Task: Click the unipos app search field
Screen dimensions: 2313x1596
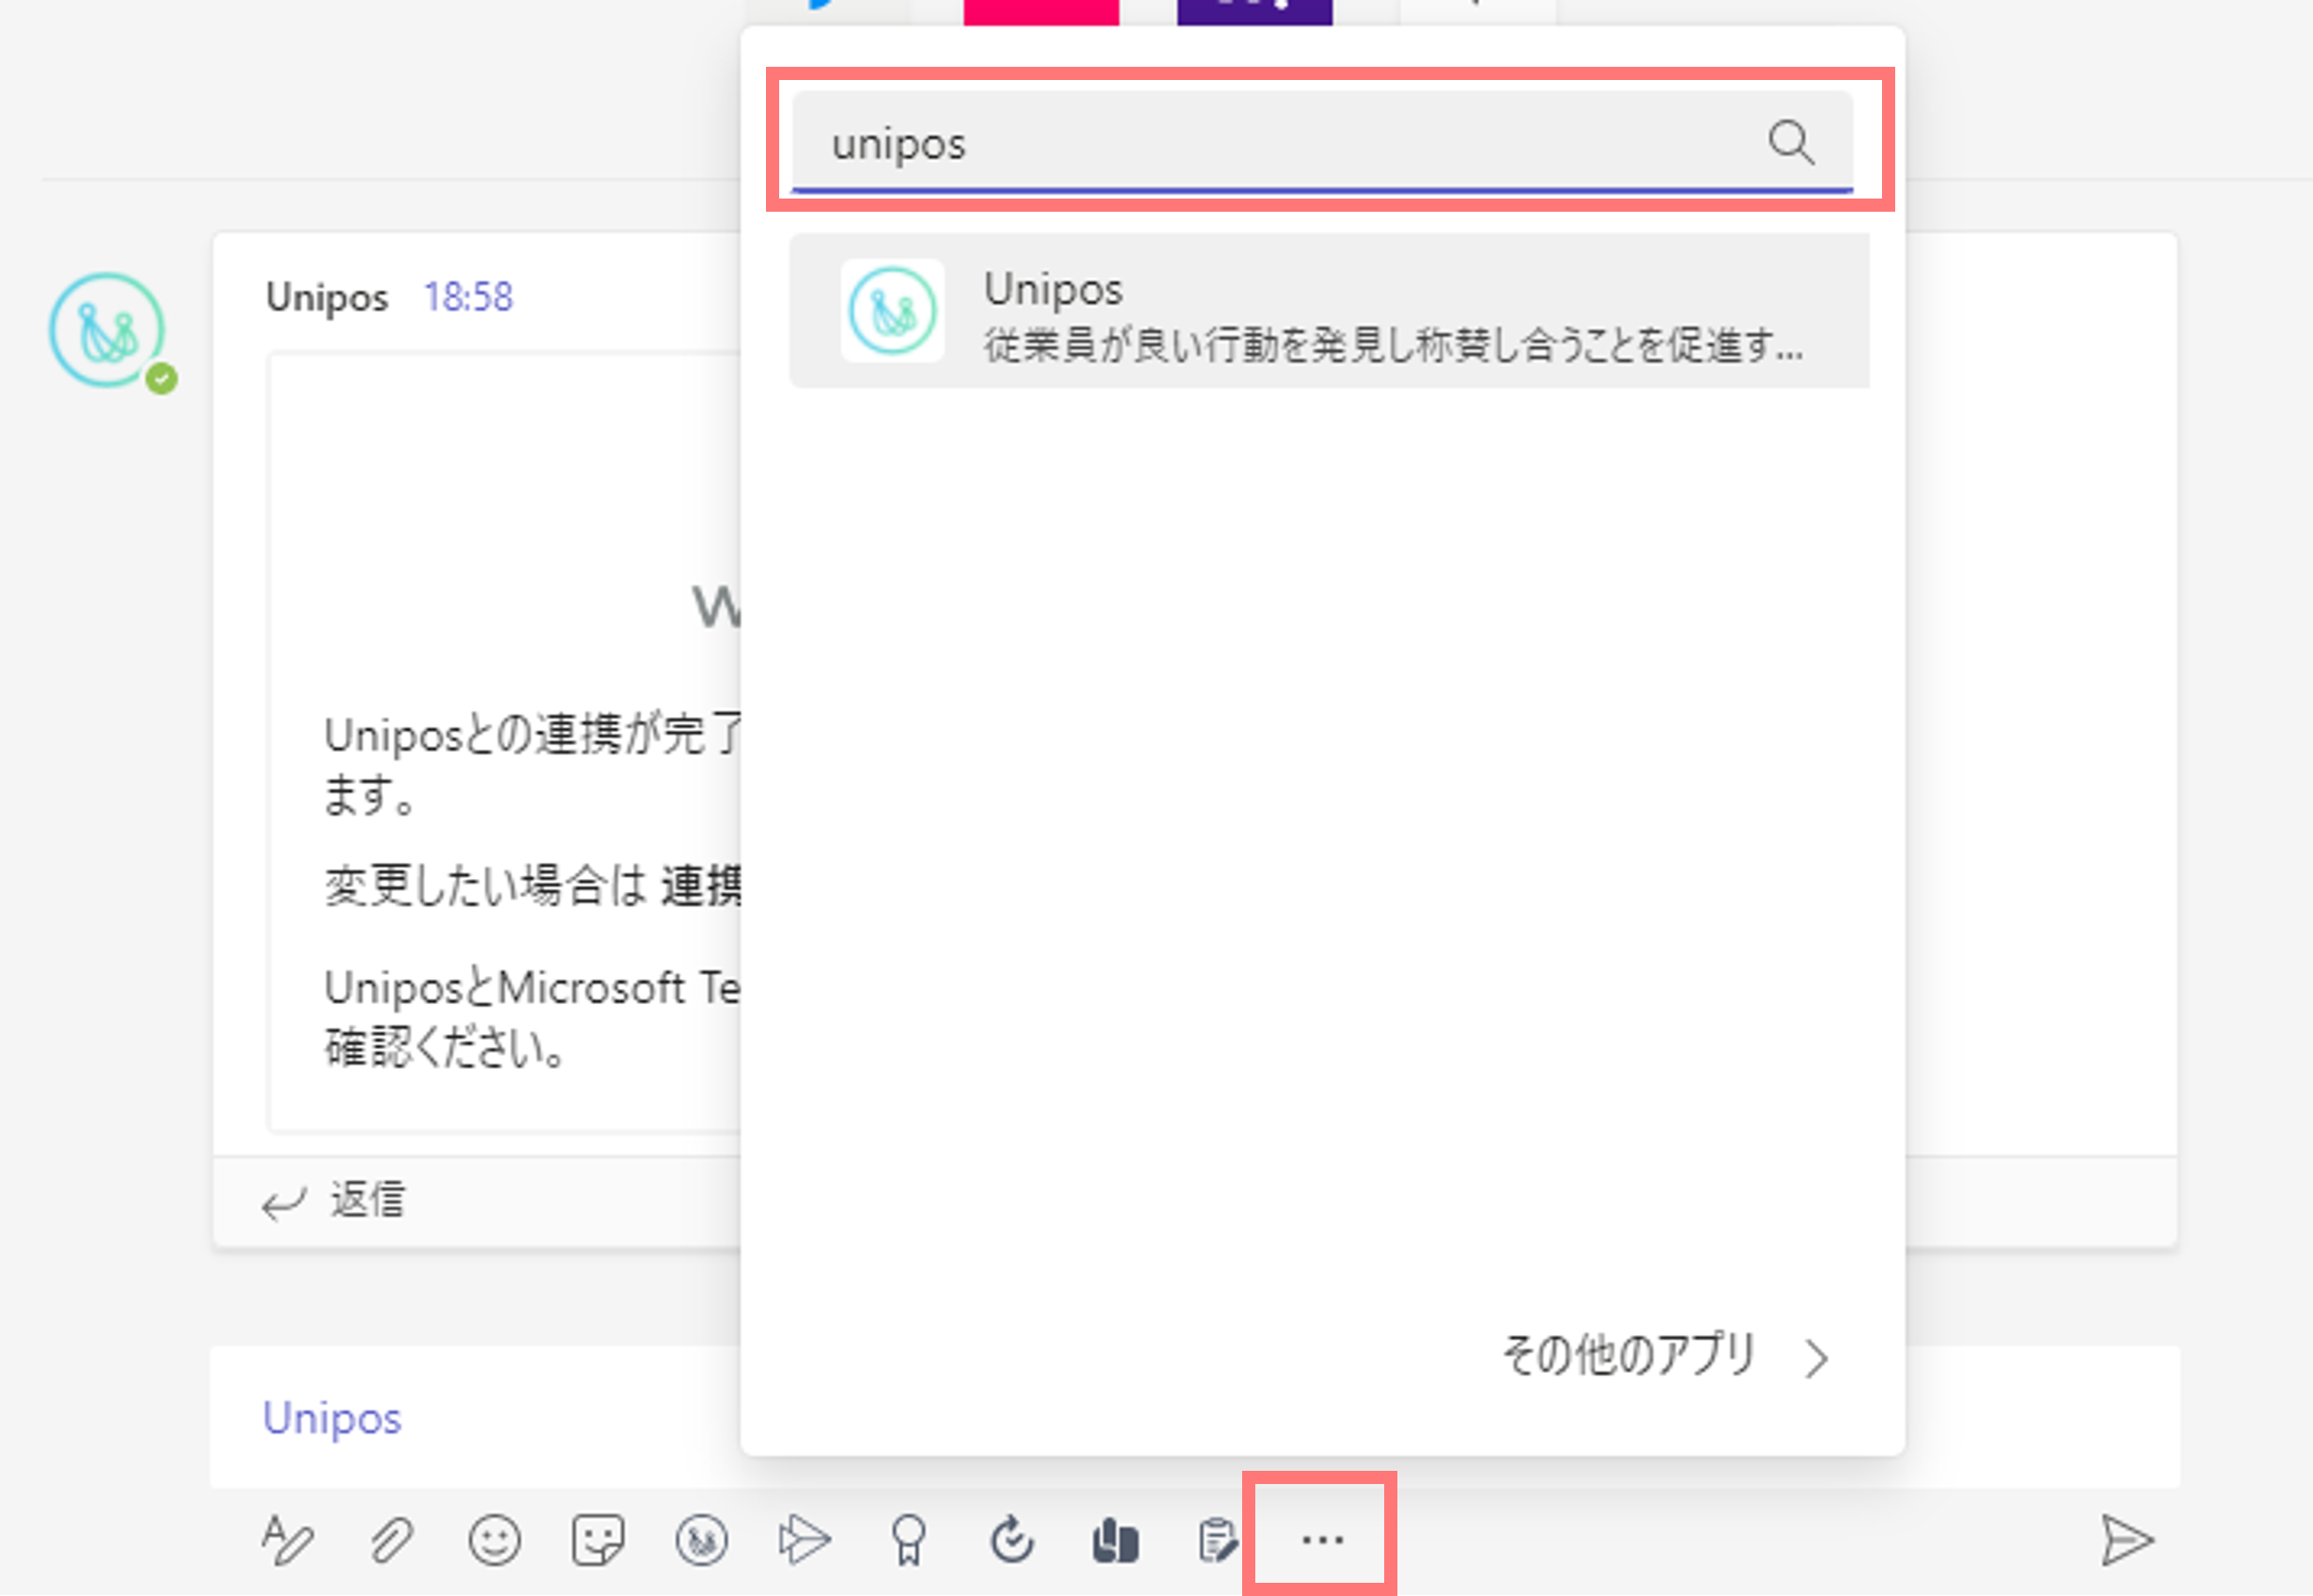Action: coord(1322,141)
